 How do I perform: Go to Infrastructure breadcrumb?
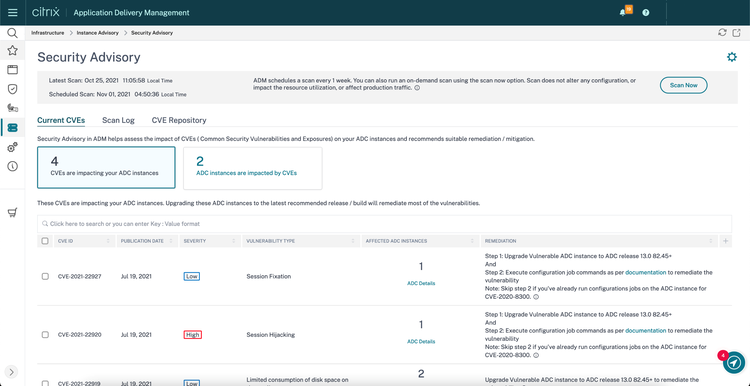[47, 33]
